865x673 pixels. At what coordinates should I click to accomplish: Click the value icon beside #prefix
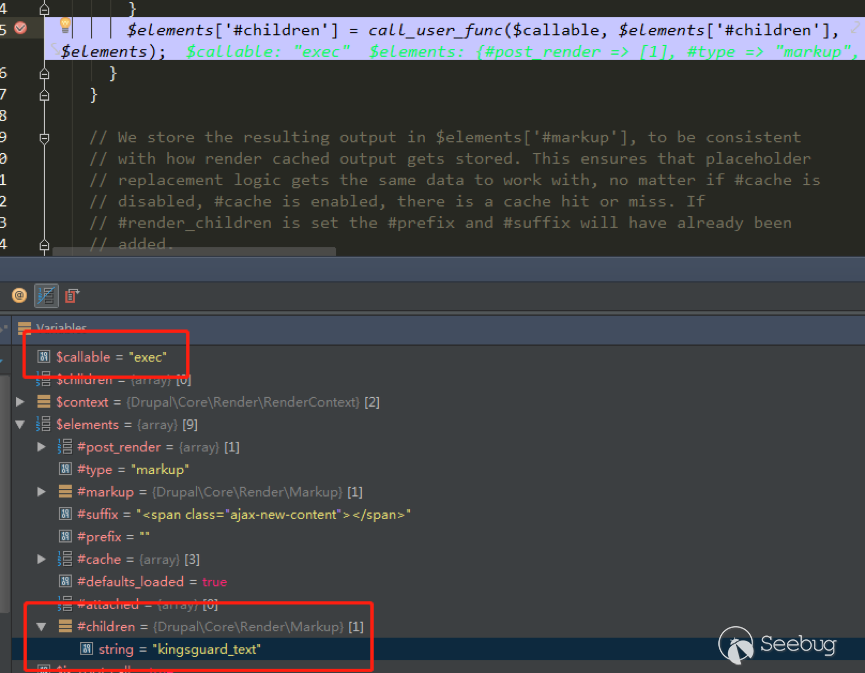click(x=65, y=537)
